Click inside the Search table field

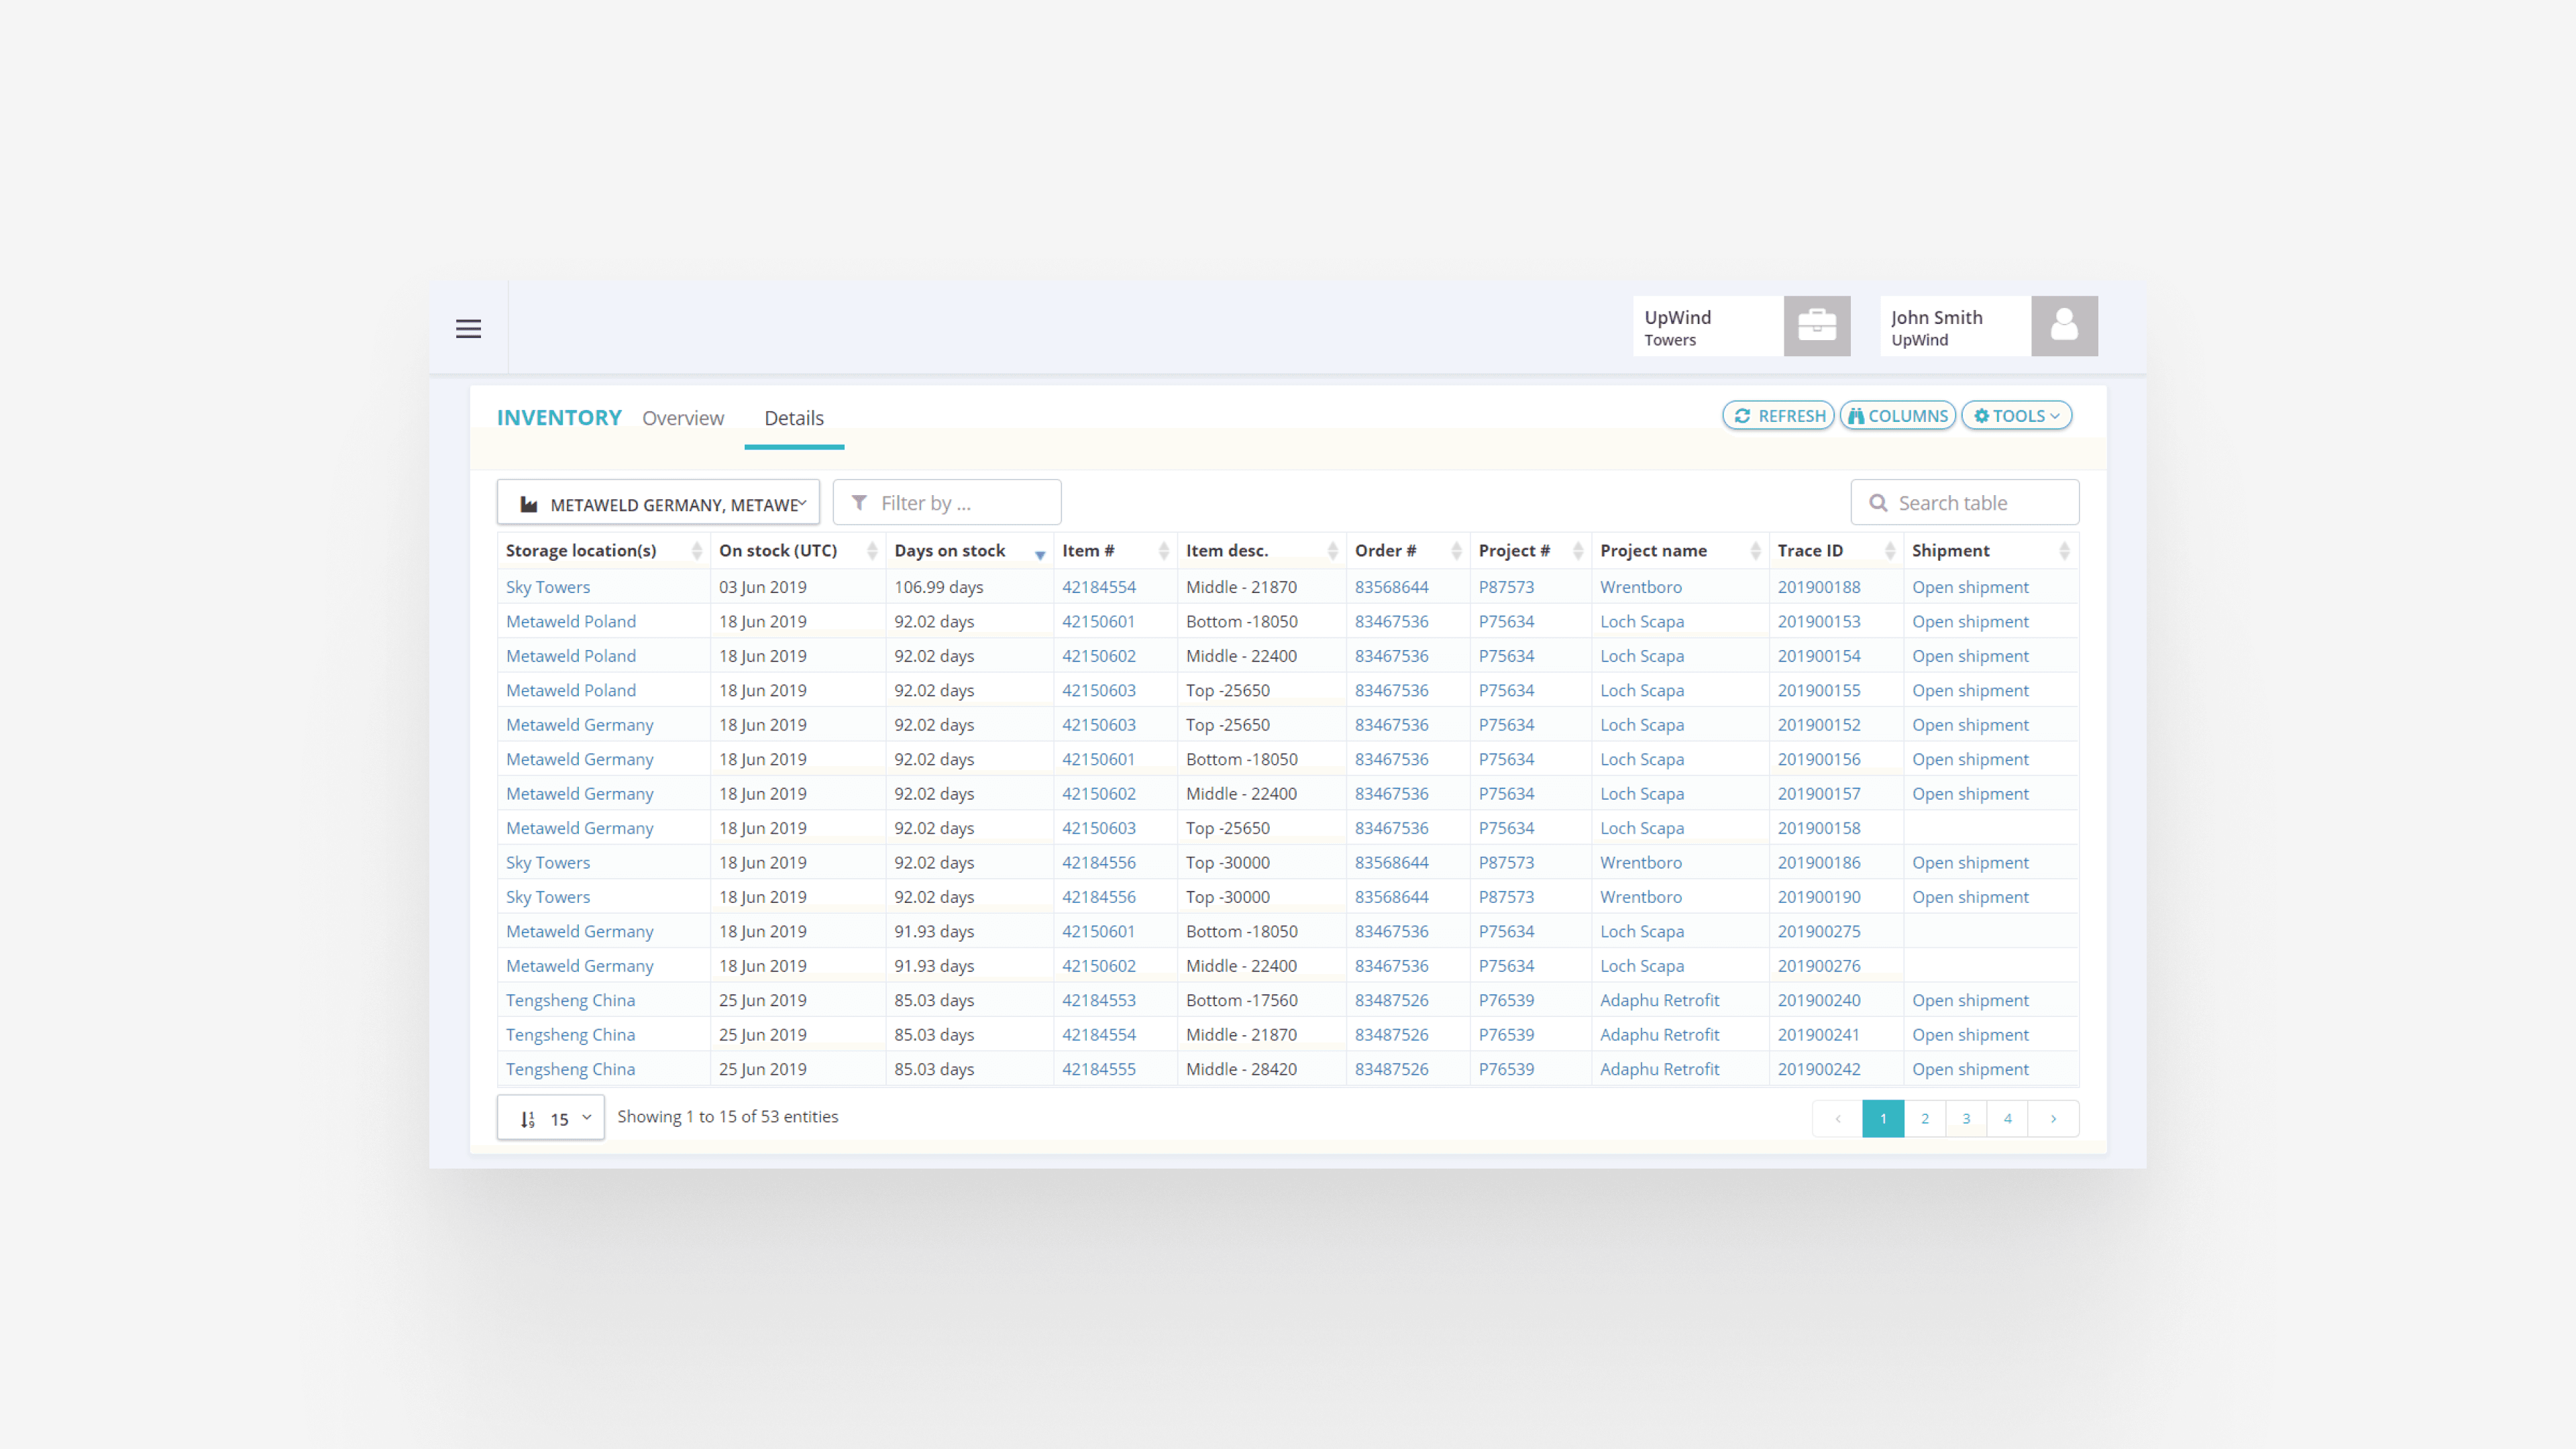coord(1975,503)
